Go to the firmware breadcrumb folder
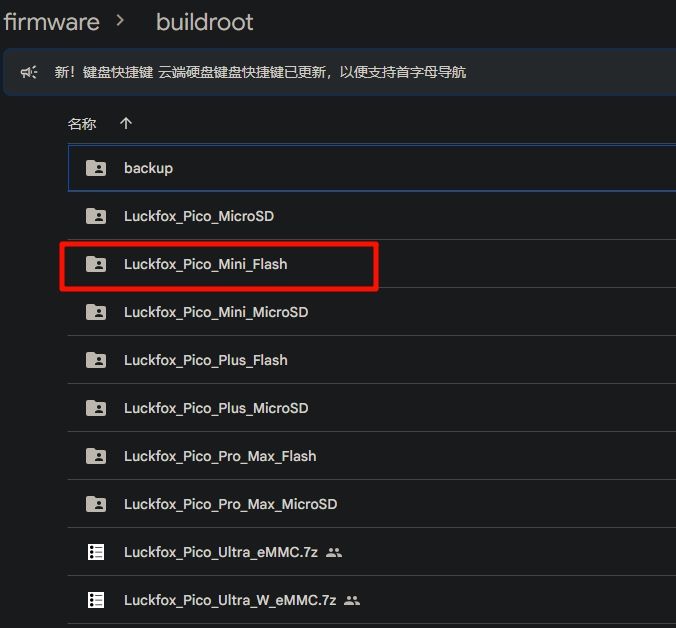The image size is (676, 628). point(52,22)
